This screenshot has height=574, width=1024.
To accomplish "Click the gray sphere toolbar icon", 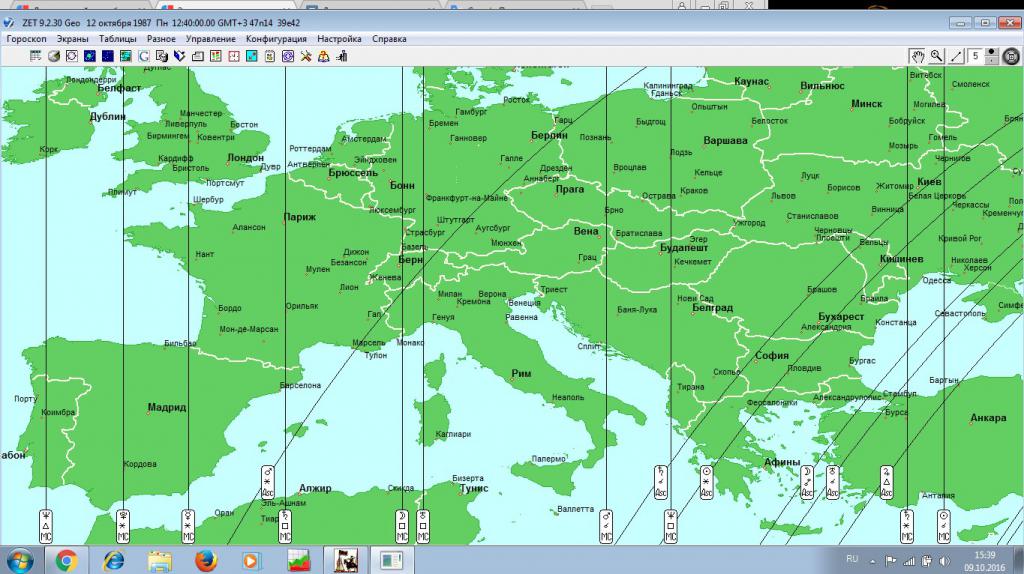I will pos(54,56).
